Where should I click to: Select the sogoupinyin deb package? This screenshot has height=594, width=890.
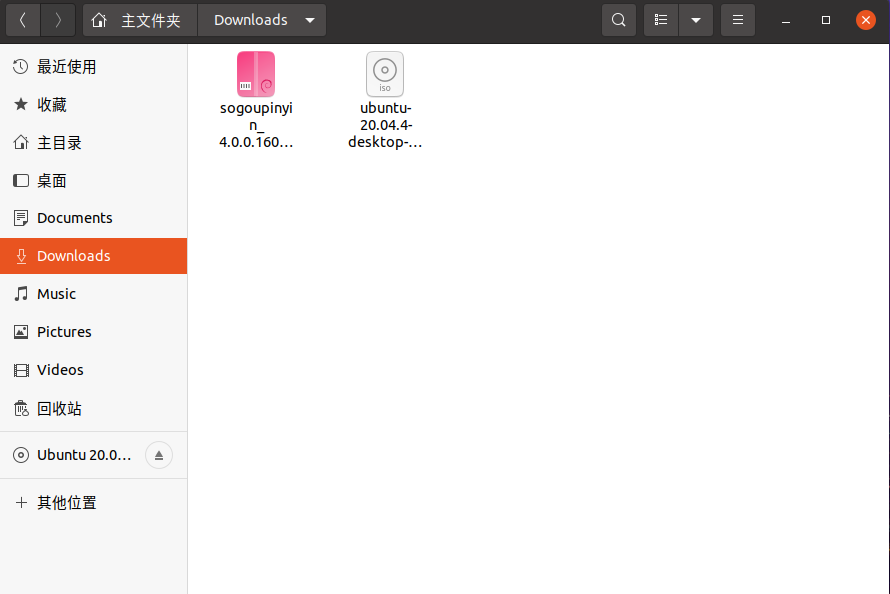tap(256, 74)
